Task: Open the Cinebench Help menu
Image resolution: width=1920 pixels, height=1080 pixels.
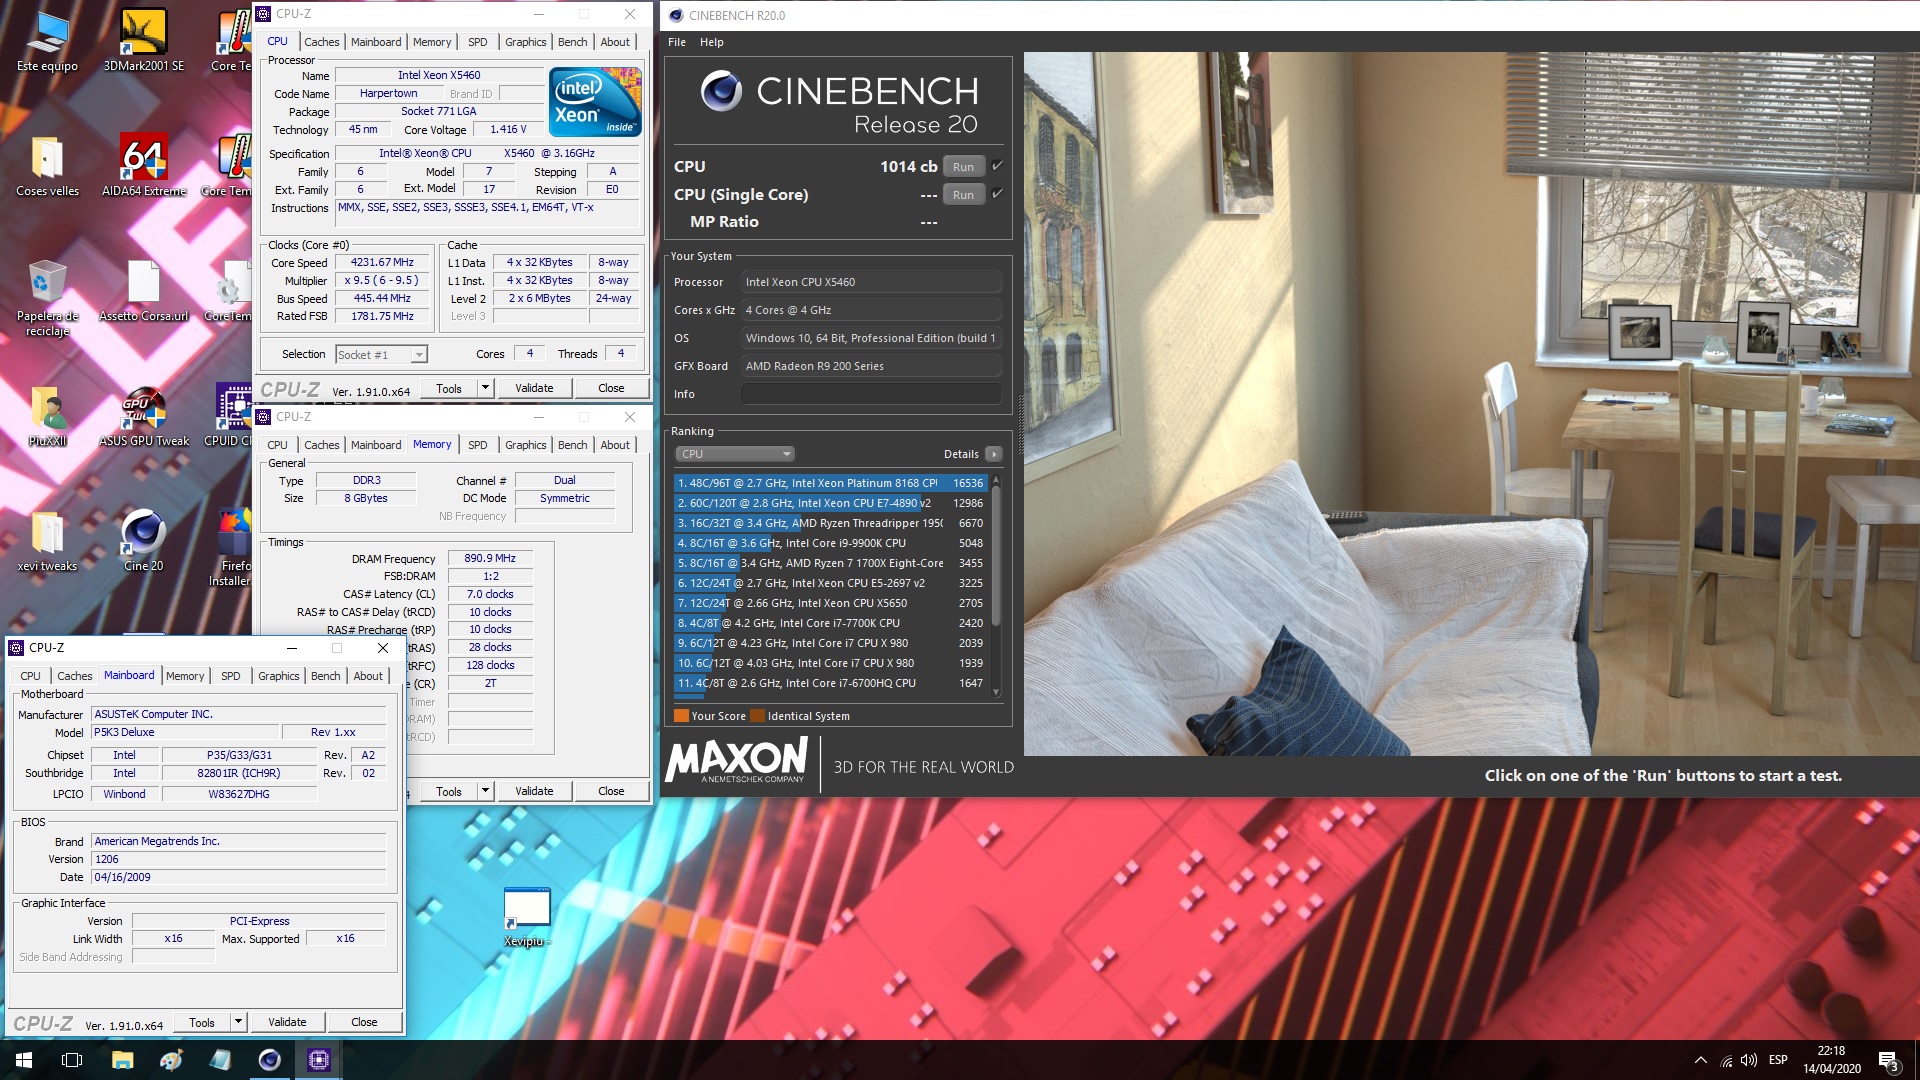Action: [711, 42]
